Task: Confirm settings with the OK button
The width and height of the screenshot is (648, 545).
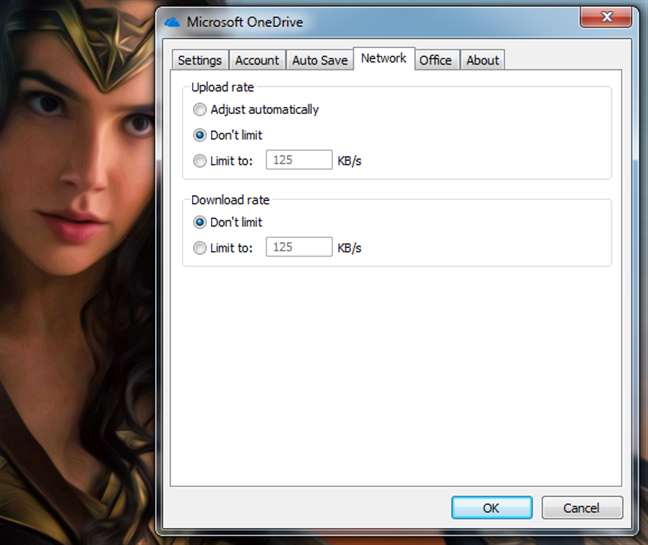Action: [492, 508]
